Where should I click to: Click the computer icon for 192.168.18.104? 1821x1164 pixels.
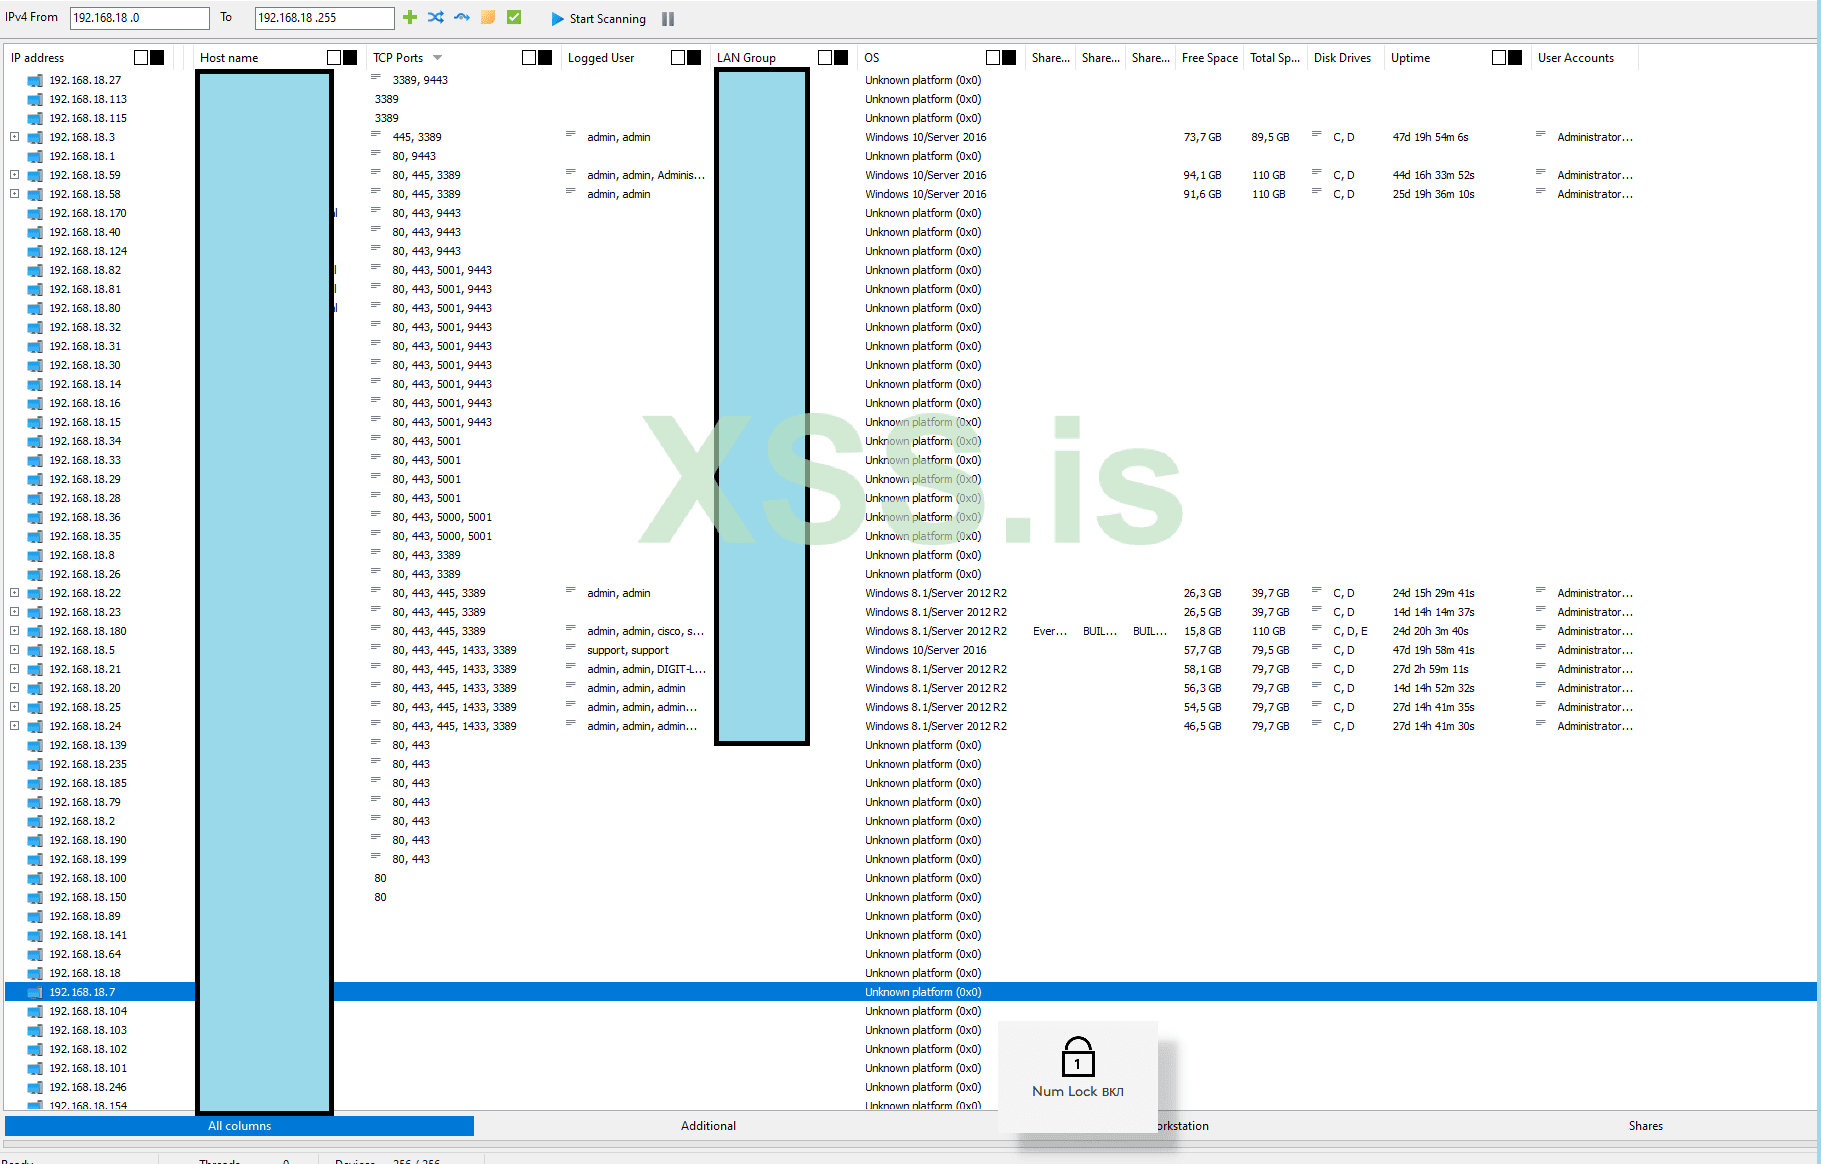35,1012
